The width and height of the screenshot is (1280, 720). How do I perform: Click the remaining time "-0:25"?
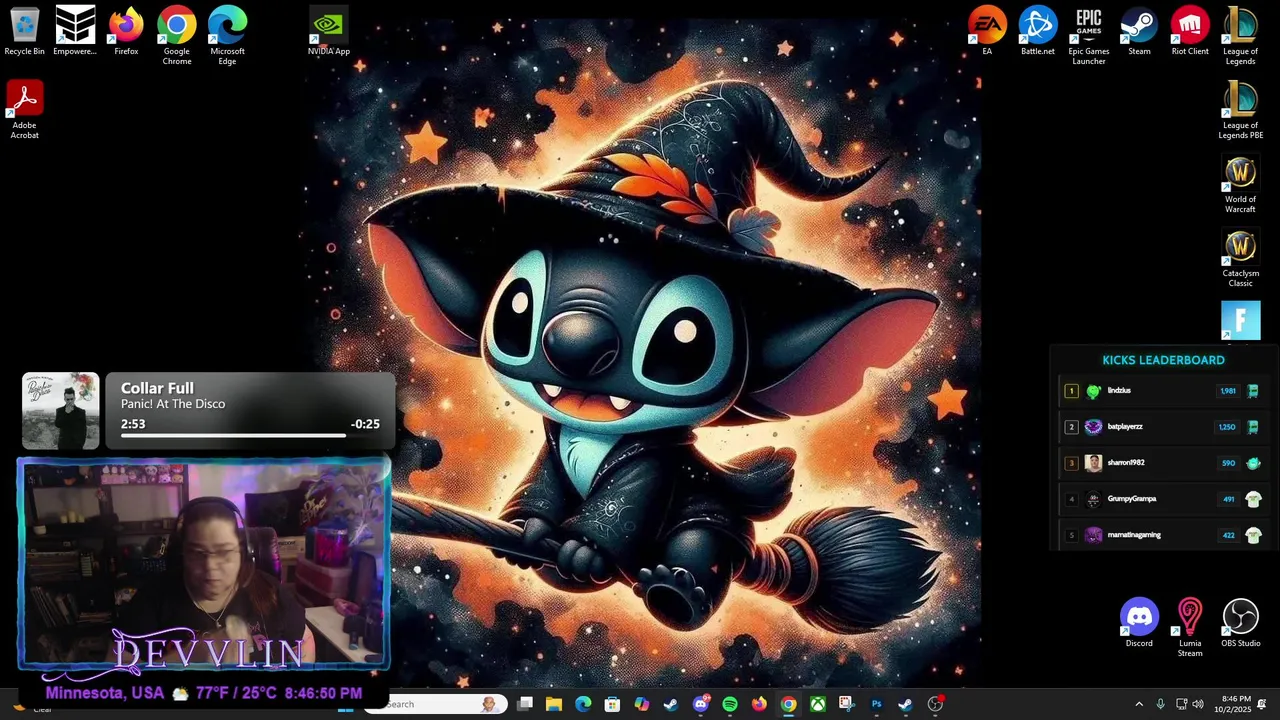(x=365, y=424)
